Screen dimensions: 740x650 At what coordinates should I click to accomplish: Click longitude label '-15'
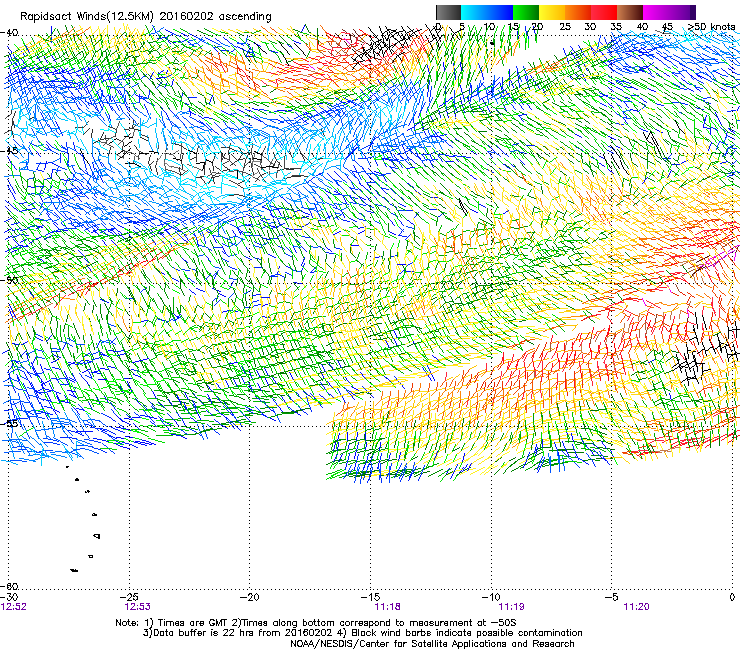(x=370, y=597)
